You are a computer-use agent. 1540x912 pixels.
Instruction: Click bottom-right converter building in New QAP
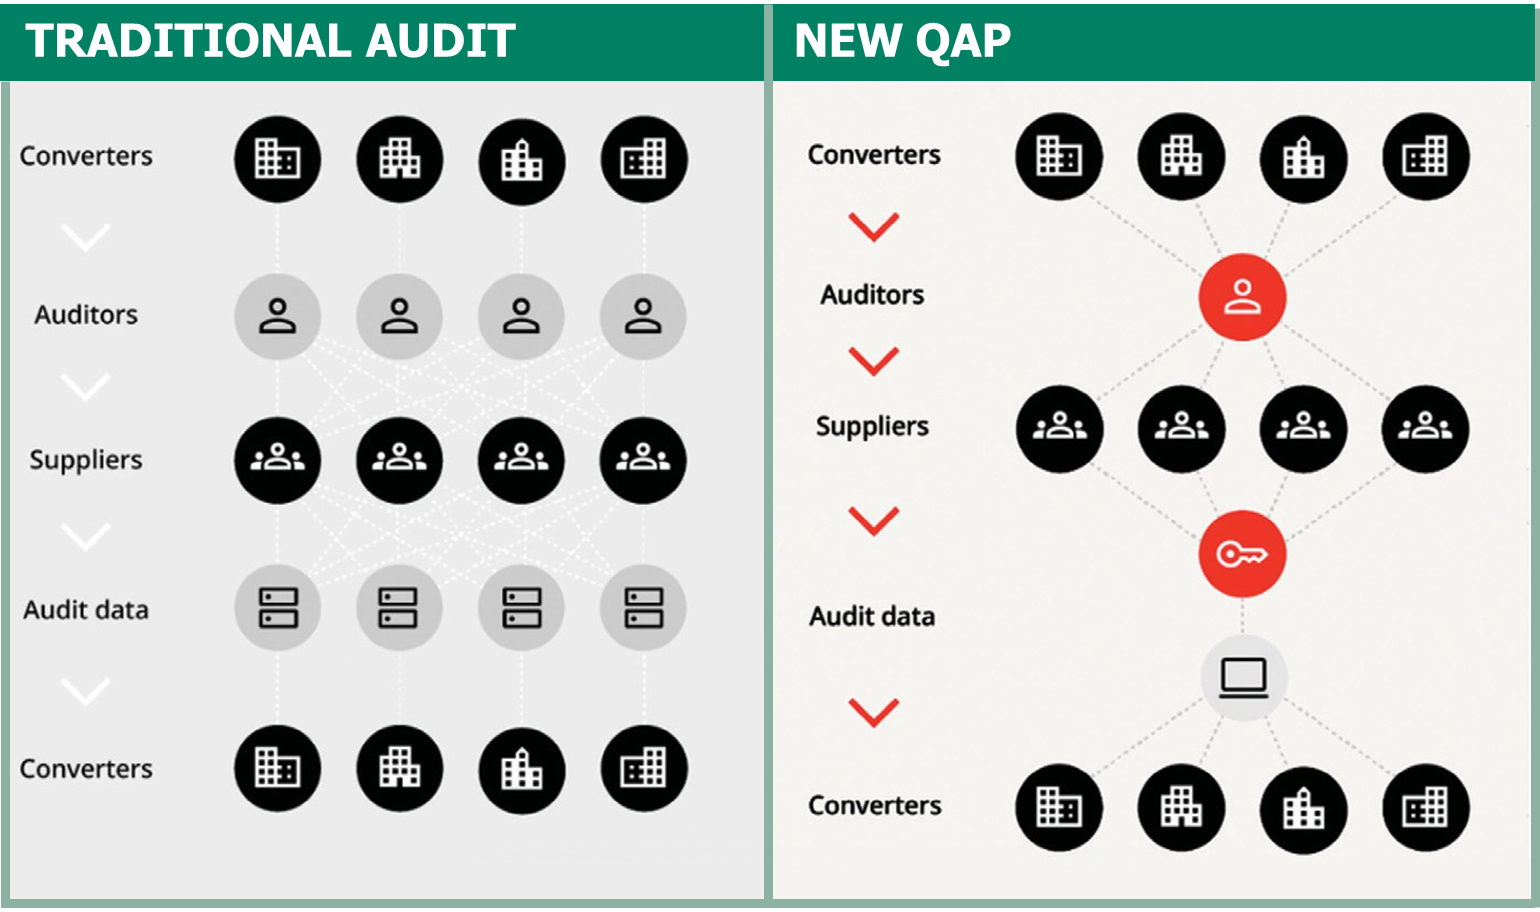(x=1425, y=807)
